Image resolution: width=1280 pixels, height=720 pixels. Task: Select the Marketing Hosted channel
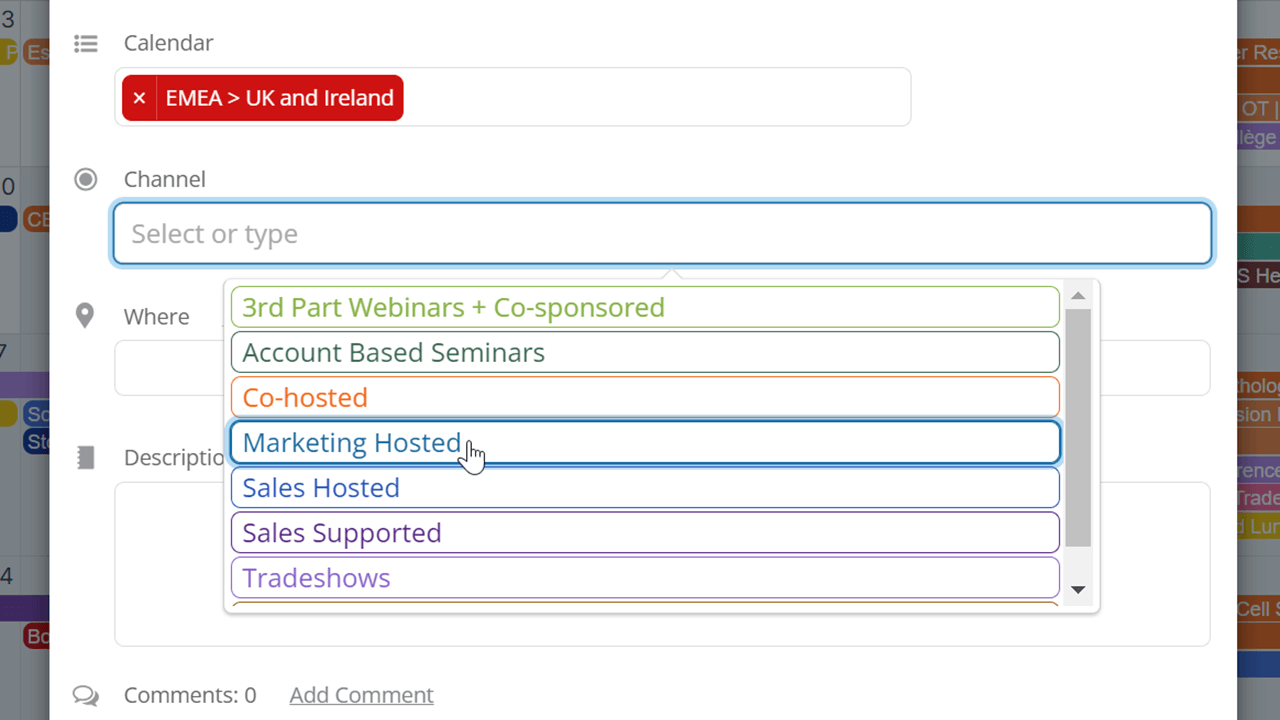point(645,442)
